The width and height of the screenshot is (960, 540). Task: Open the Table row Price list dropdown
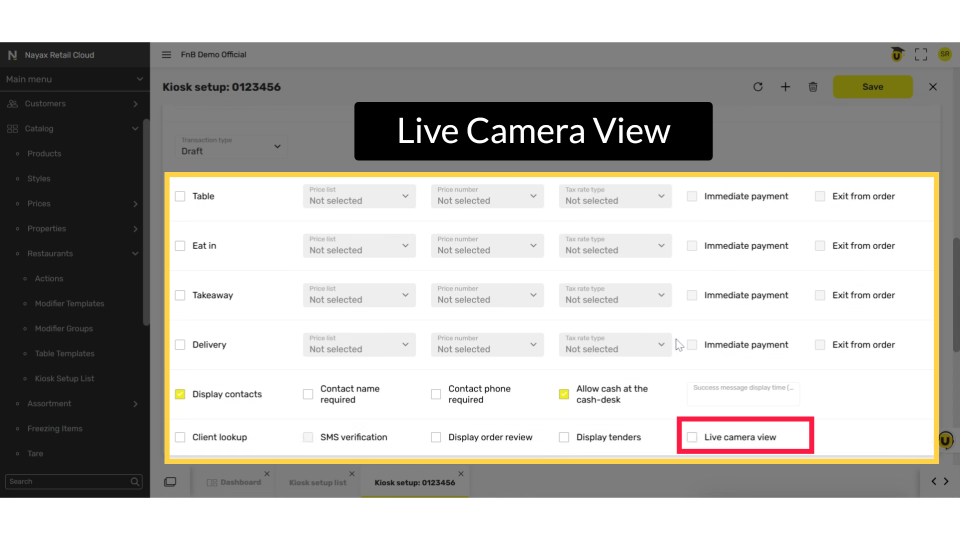click(x=359, y=196)
